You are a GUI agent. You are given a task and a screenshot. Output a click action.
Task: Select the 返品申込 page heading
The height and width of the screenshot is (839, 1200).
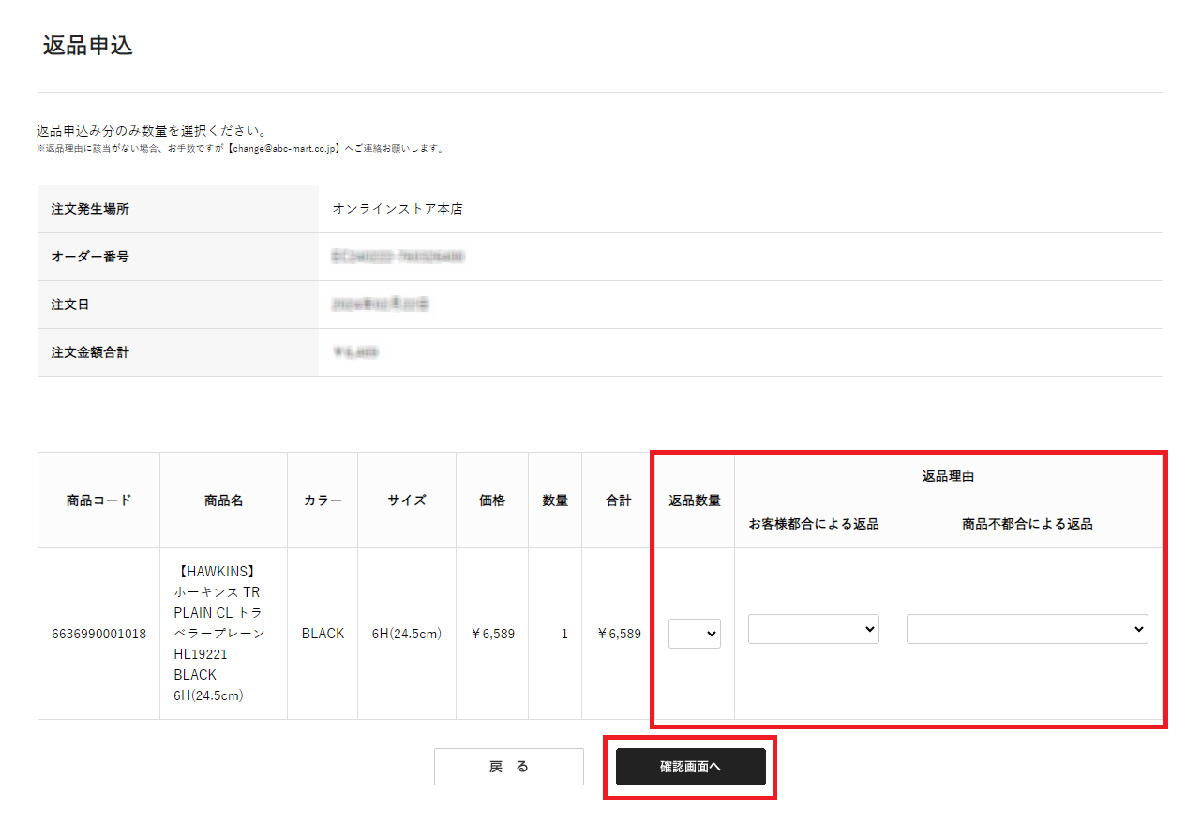tap(88, 46)
